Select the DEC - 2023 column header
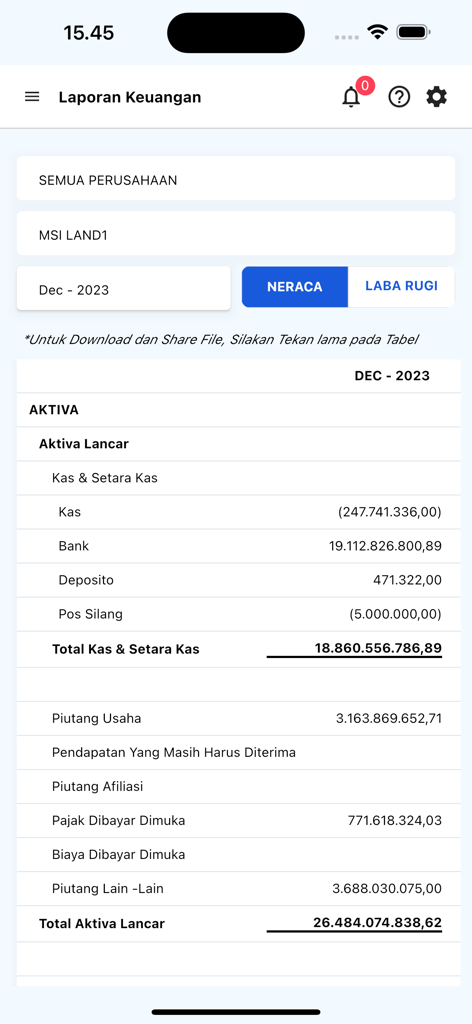 (x=392, y=376)
